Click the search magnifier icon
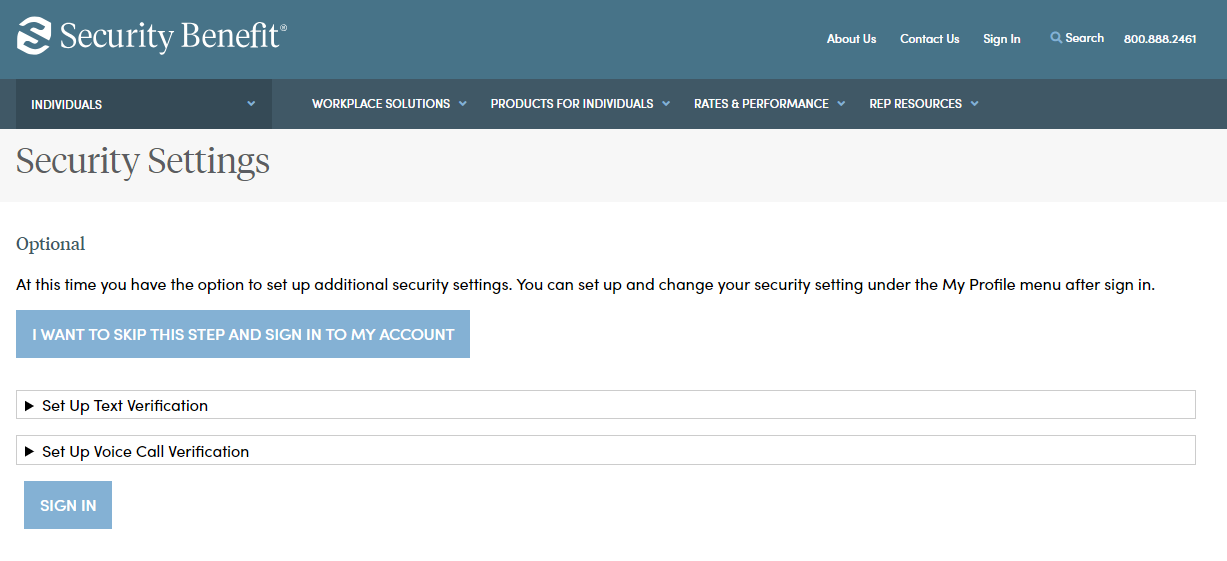 pyautogui.click(x=1056, y=38)
